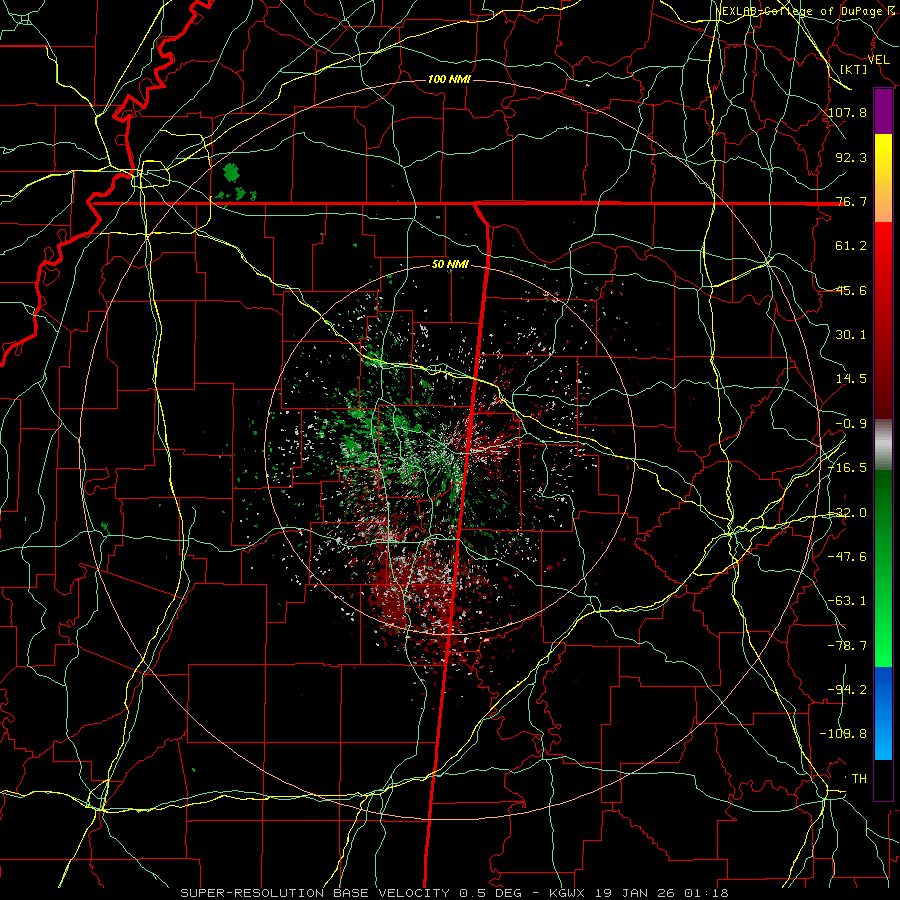Pick the dark TH segment of color bar

(883, 779)
